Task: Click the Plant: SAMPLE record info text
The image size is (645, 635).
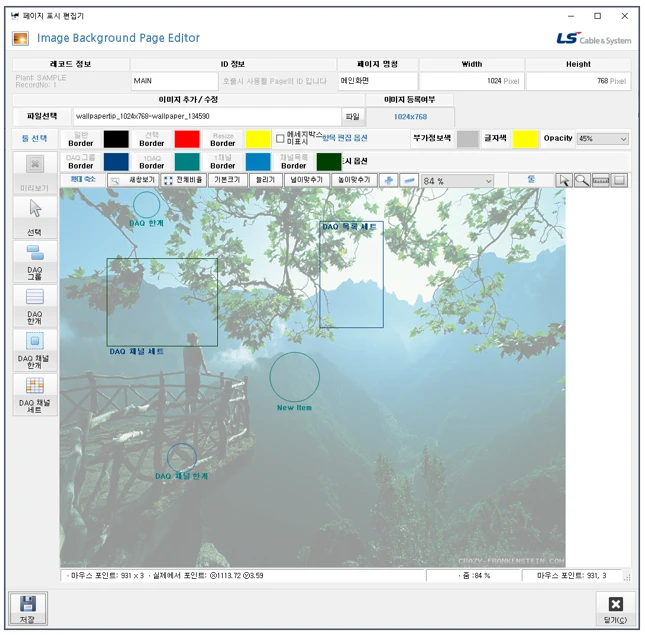Action: coord(41,78)
